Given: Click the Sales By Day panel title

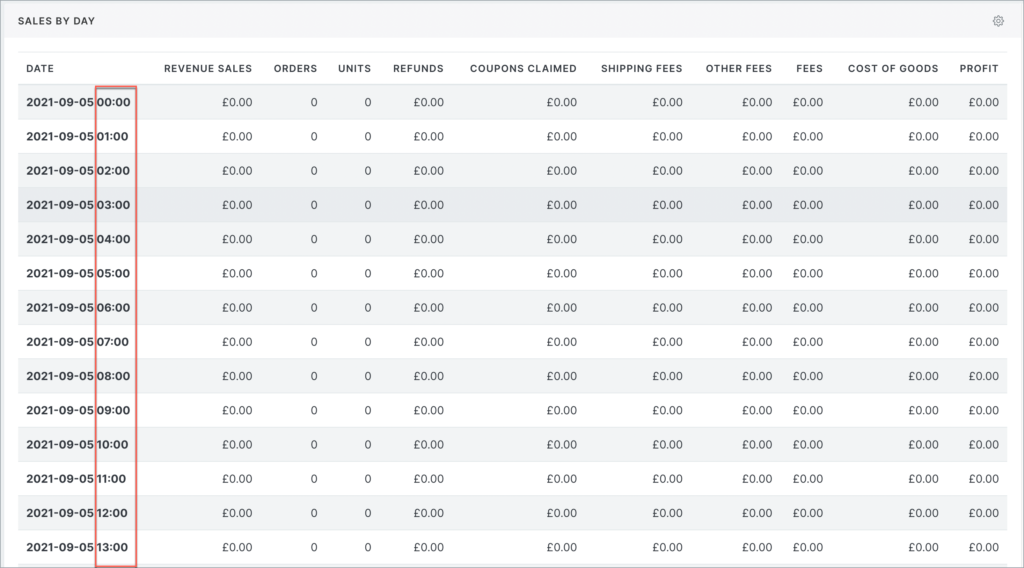Looking at the screenshot, I should pos(56,21).
